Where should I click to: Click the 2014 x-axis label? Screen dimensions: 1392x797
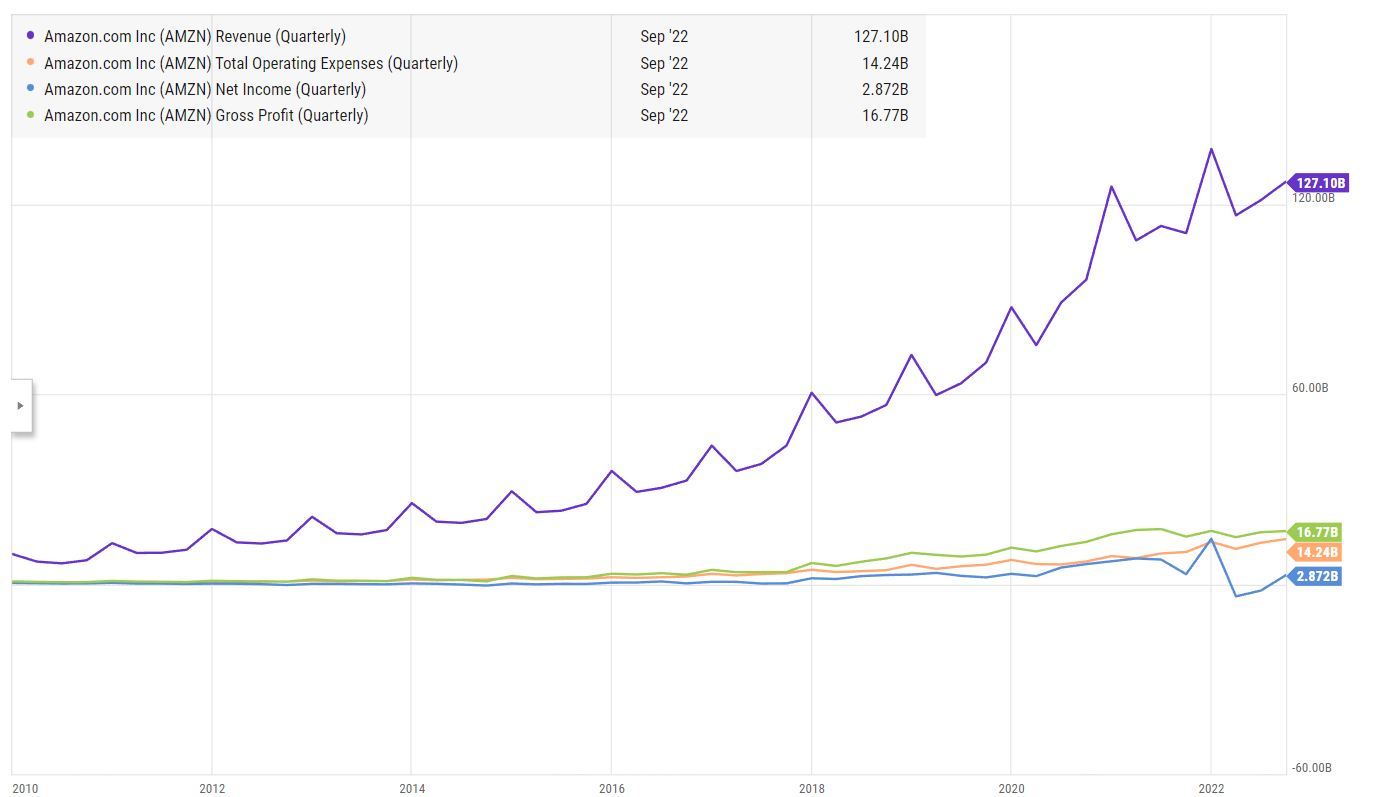tap(411, 788)
